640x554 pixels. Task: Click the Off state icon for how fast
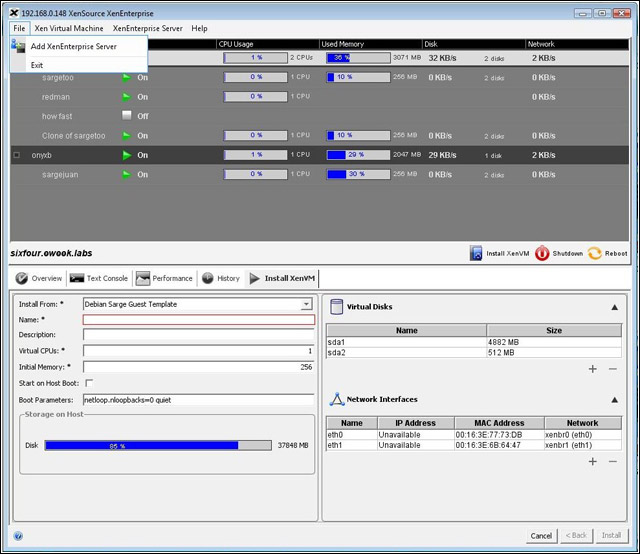pyautogui.click(x=127, y=116)
